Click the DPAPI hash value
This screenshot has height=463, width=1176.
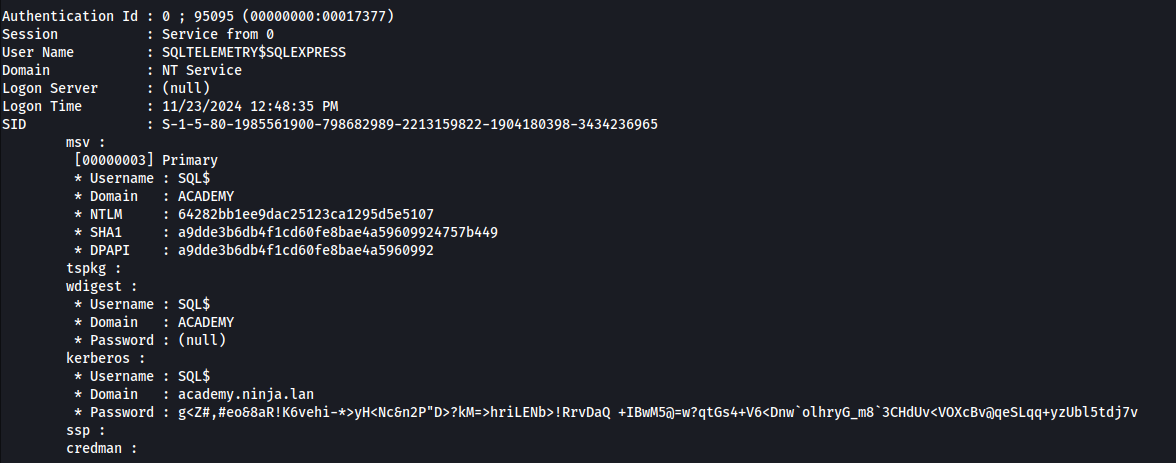[305, 250]
